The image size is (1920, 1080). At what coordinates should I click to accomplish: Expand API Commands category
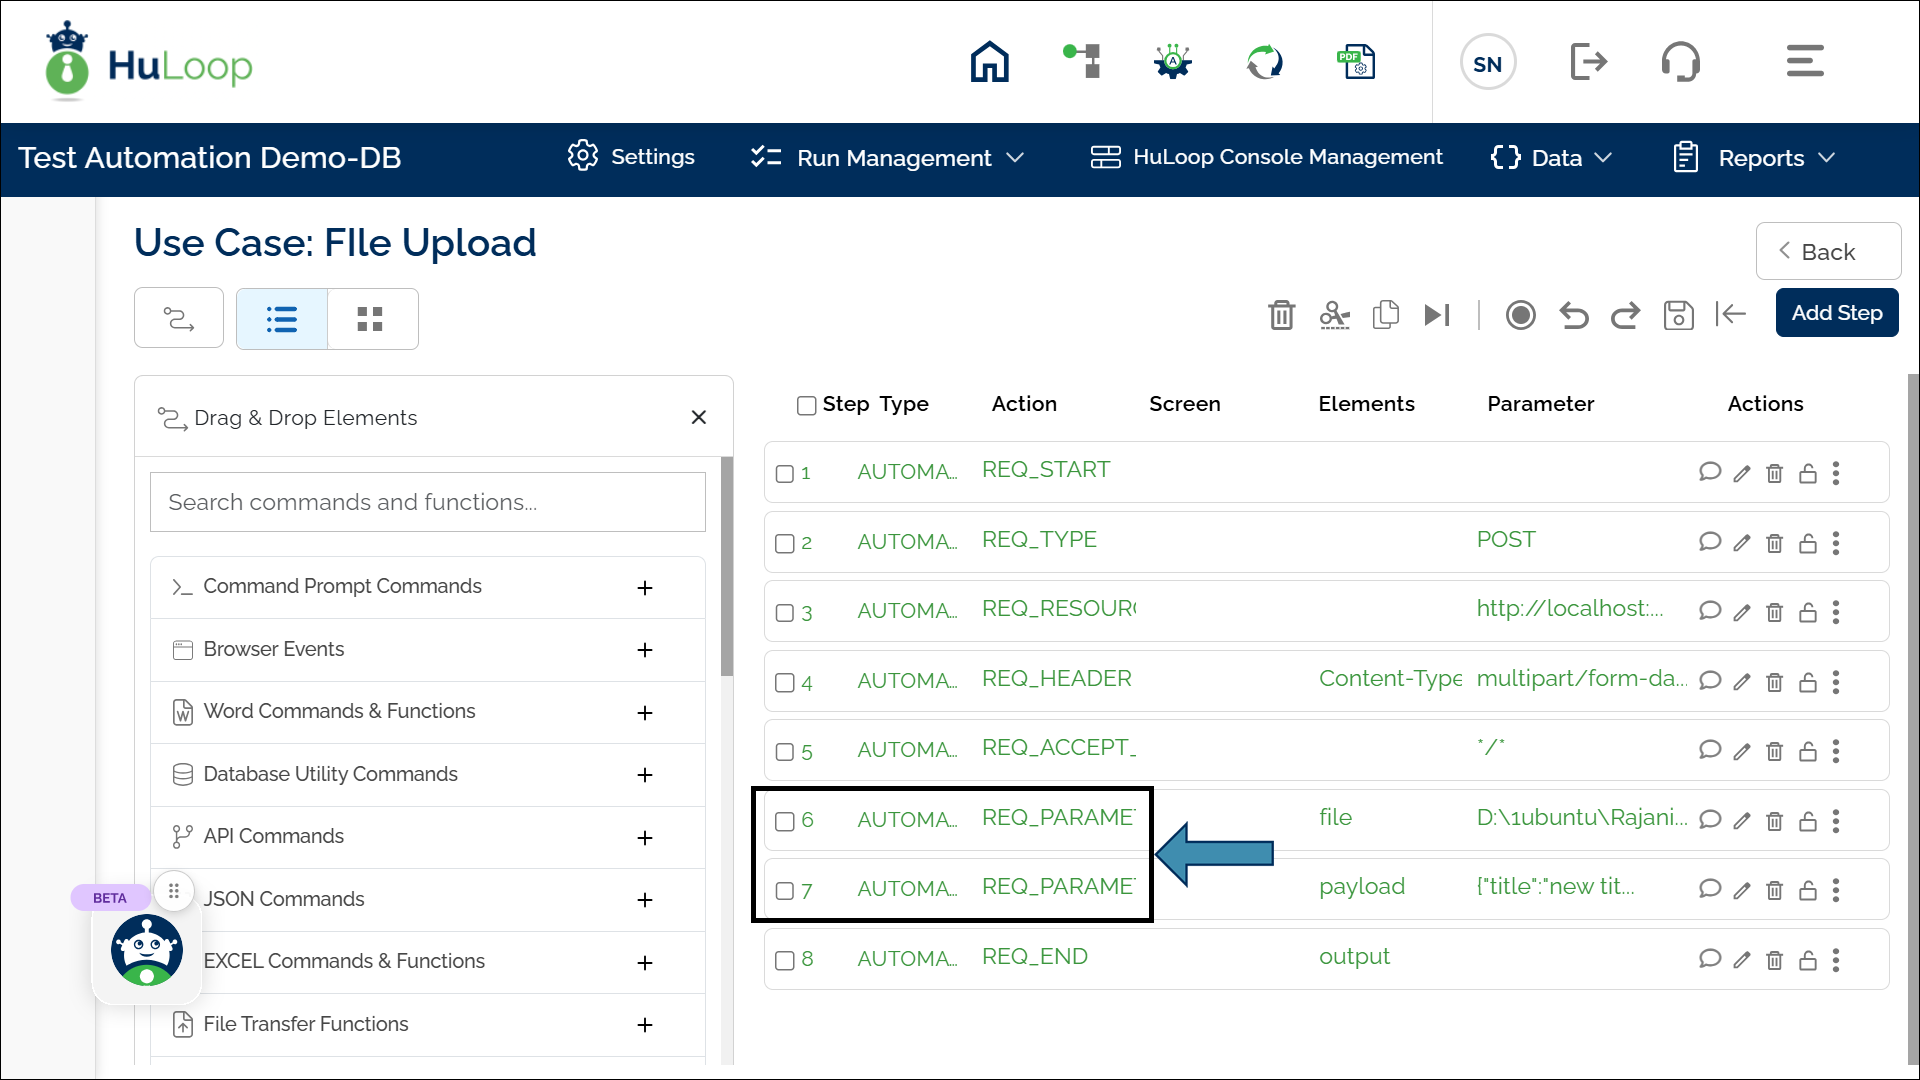(645, 838)
